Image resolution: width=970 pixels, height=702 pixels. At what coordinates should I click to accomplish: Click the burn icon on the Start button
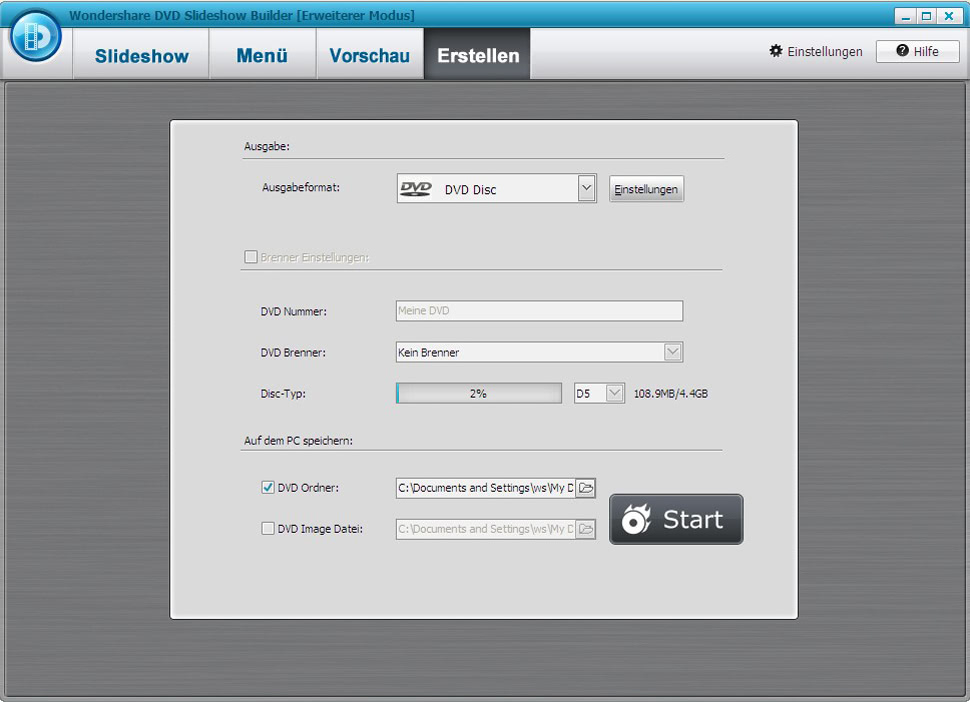pos(637,519)
